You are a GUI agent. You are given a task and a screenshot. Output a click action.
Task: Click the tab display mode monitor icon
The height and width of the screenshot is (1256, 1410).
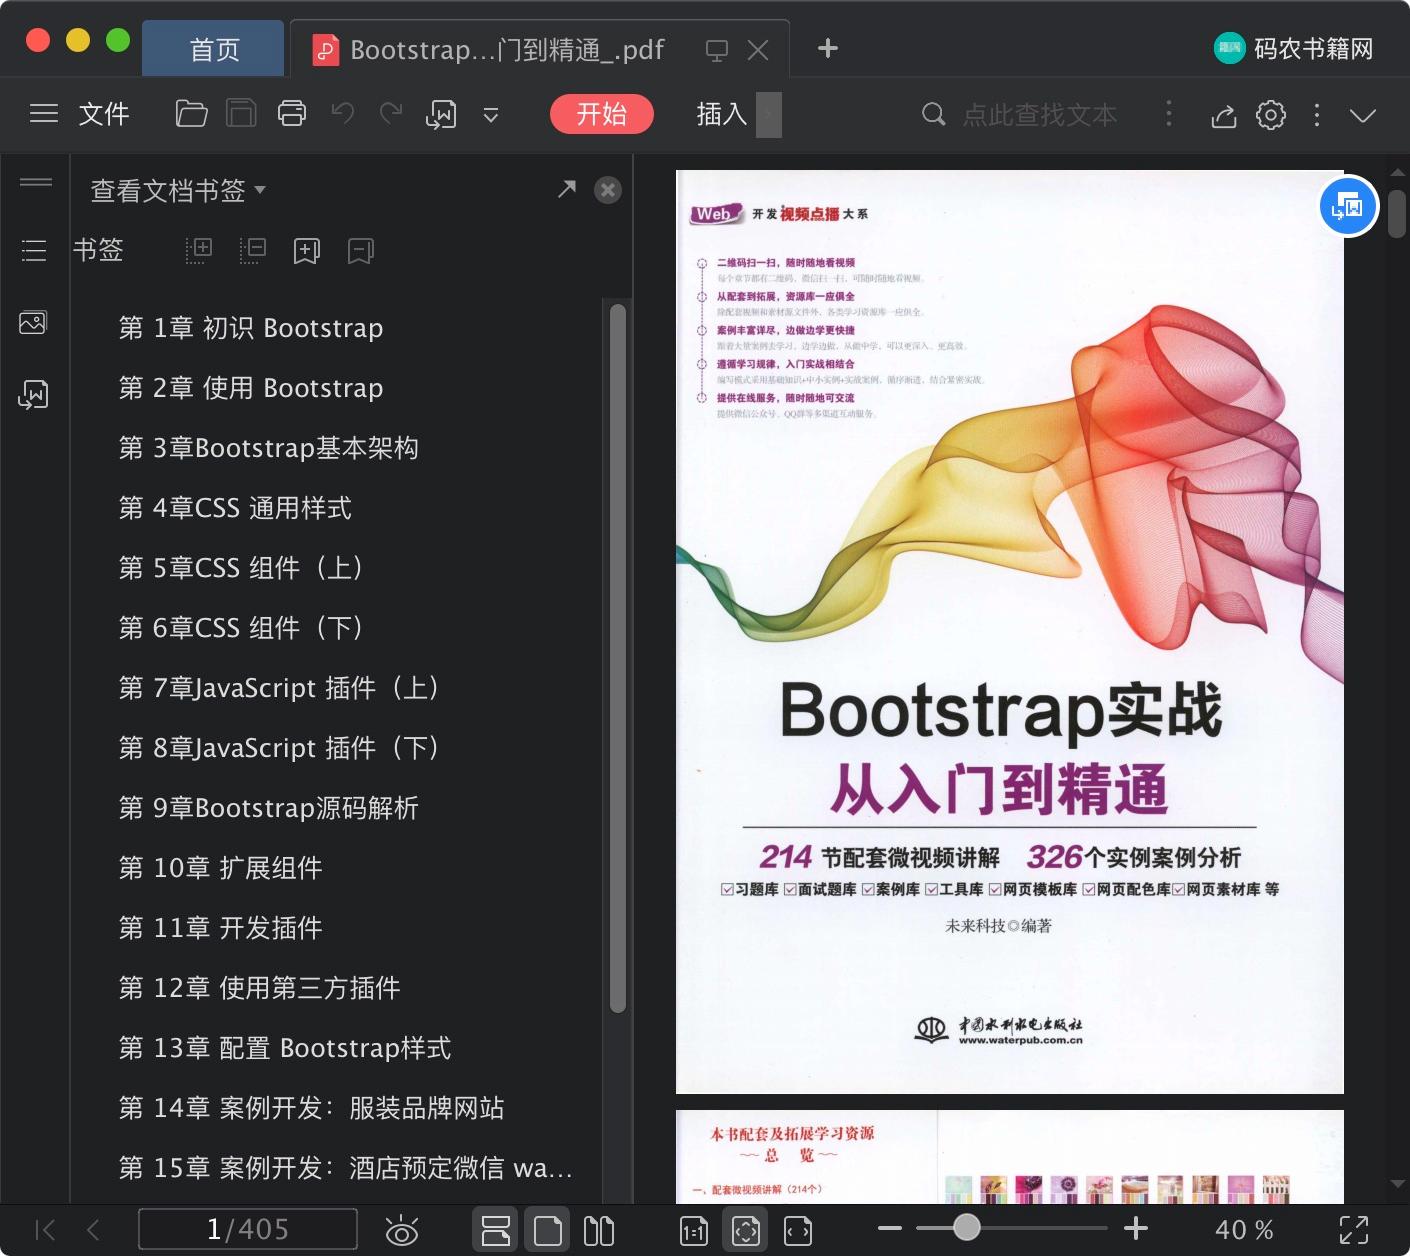coord(717,50)
